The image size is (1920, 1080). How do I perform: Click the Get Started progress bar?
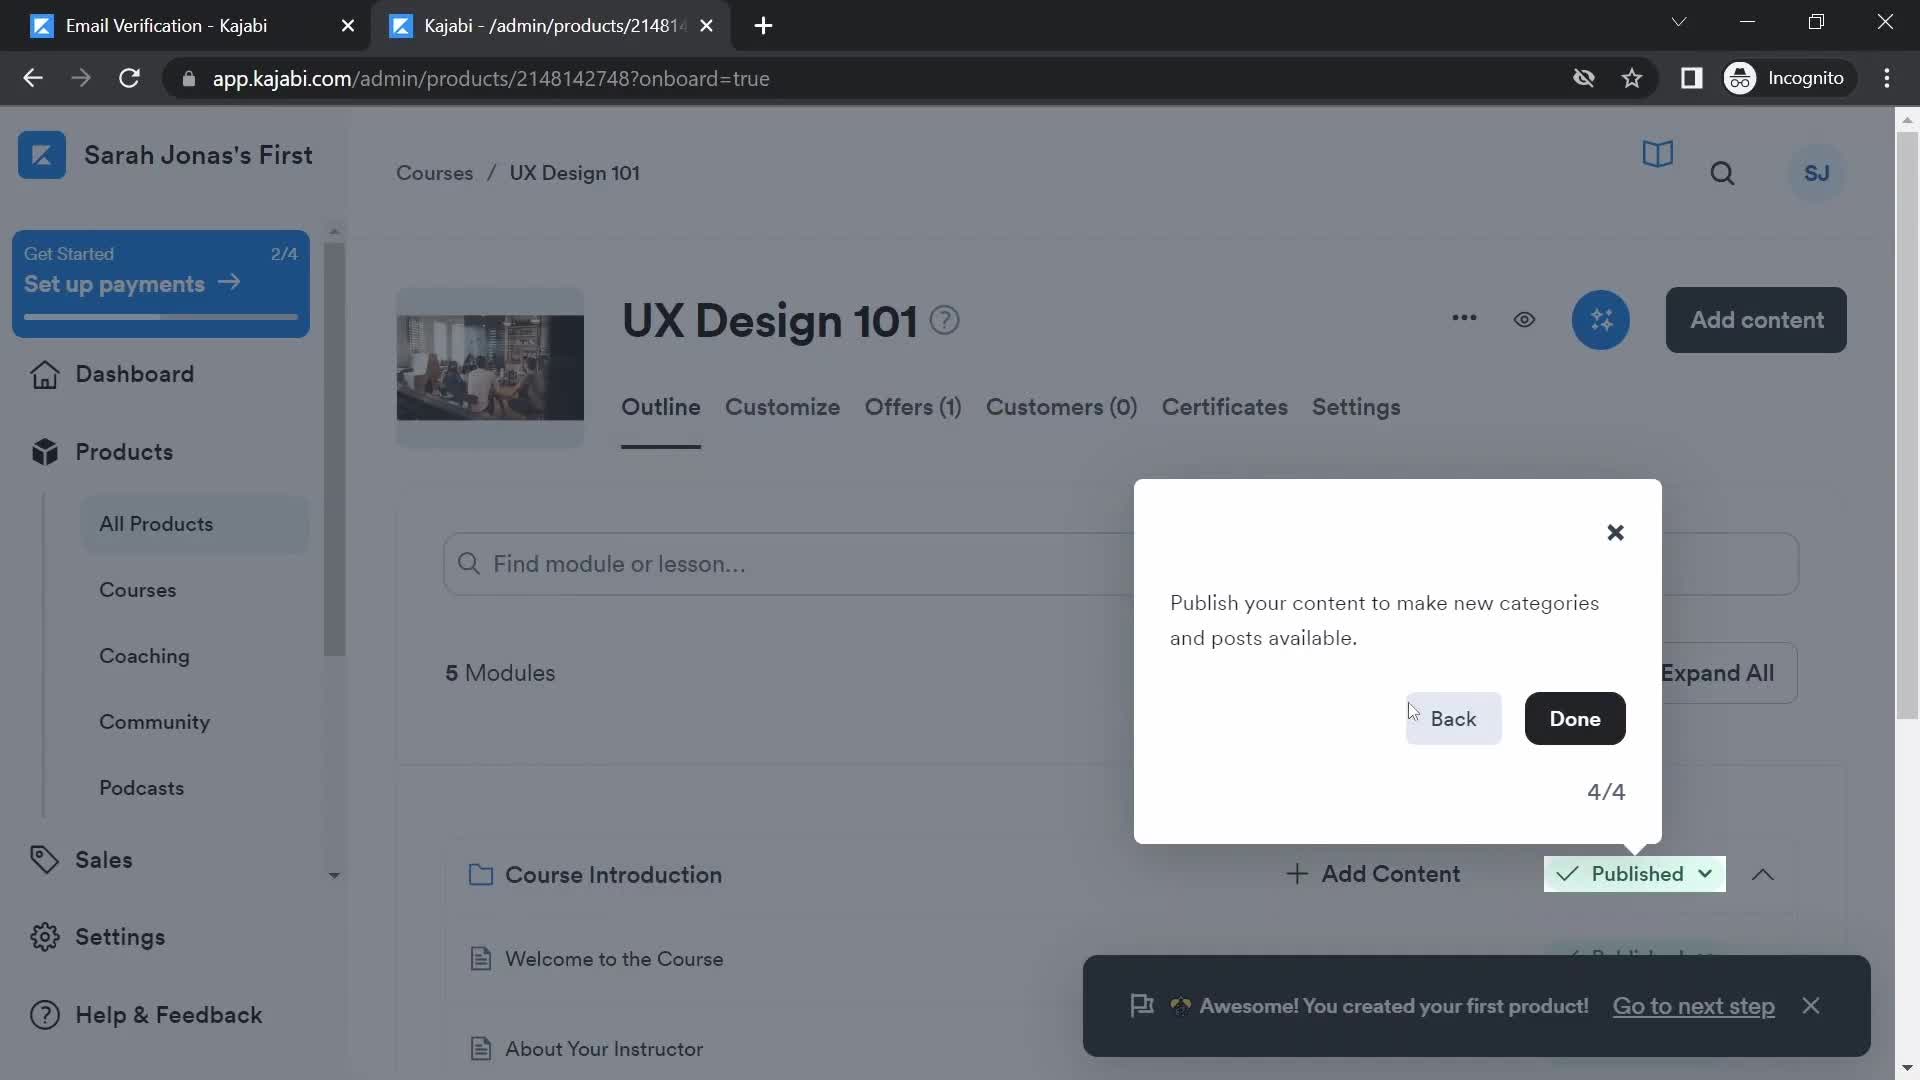(160, 317)
